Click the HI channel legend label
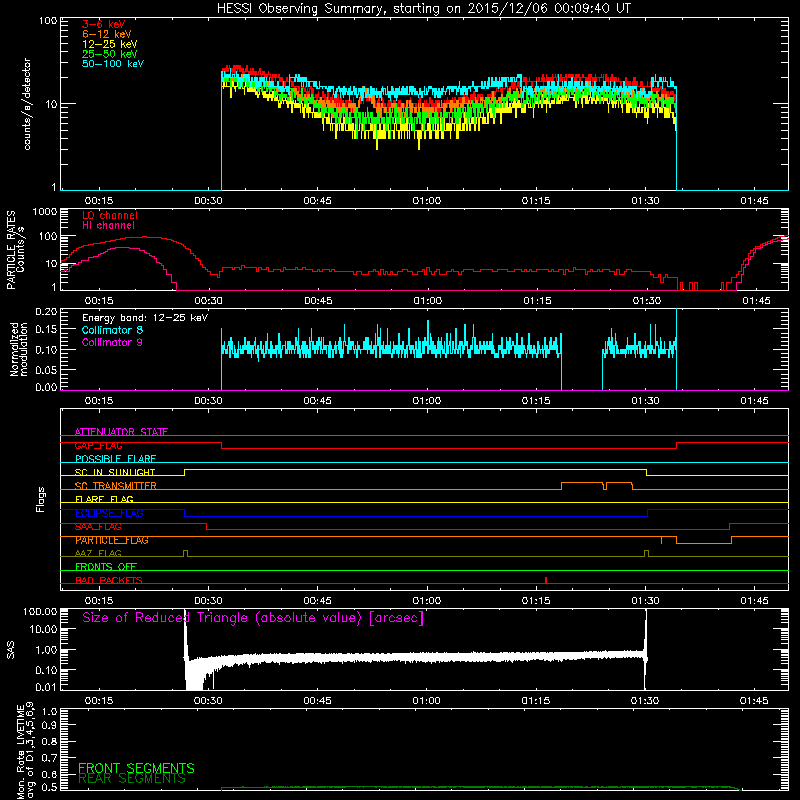 pos(108,226)
